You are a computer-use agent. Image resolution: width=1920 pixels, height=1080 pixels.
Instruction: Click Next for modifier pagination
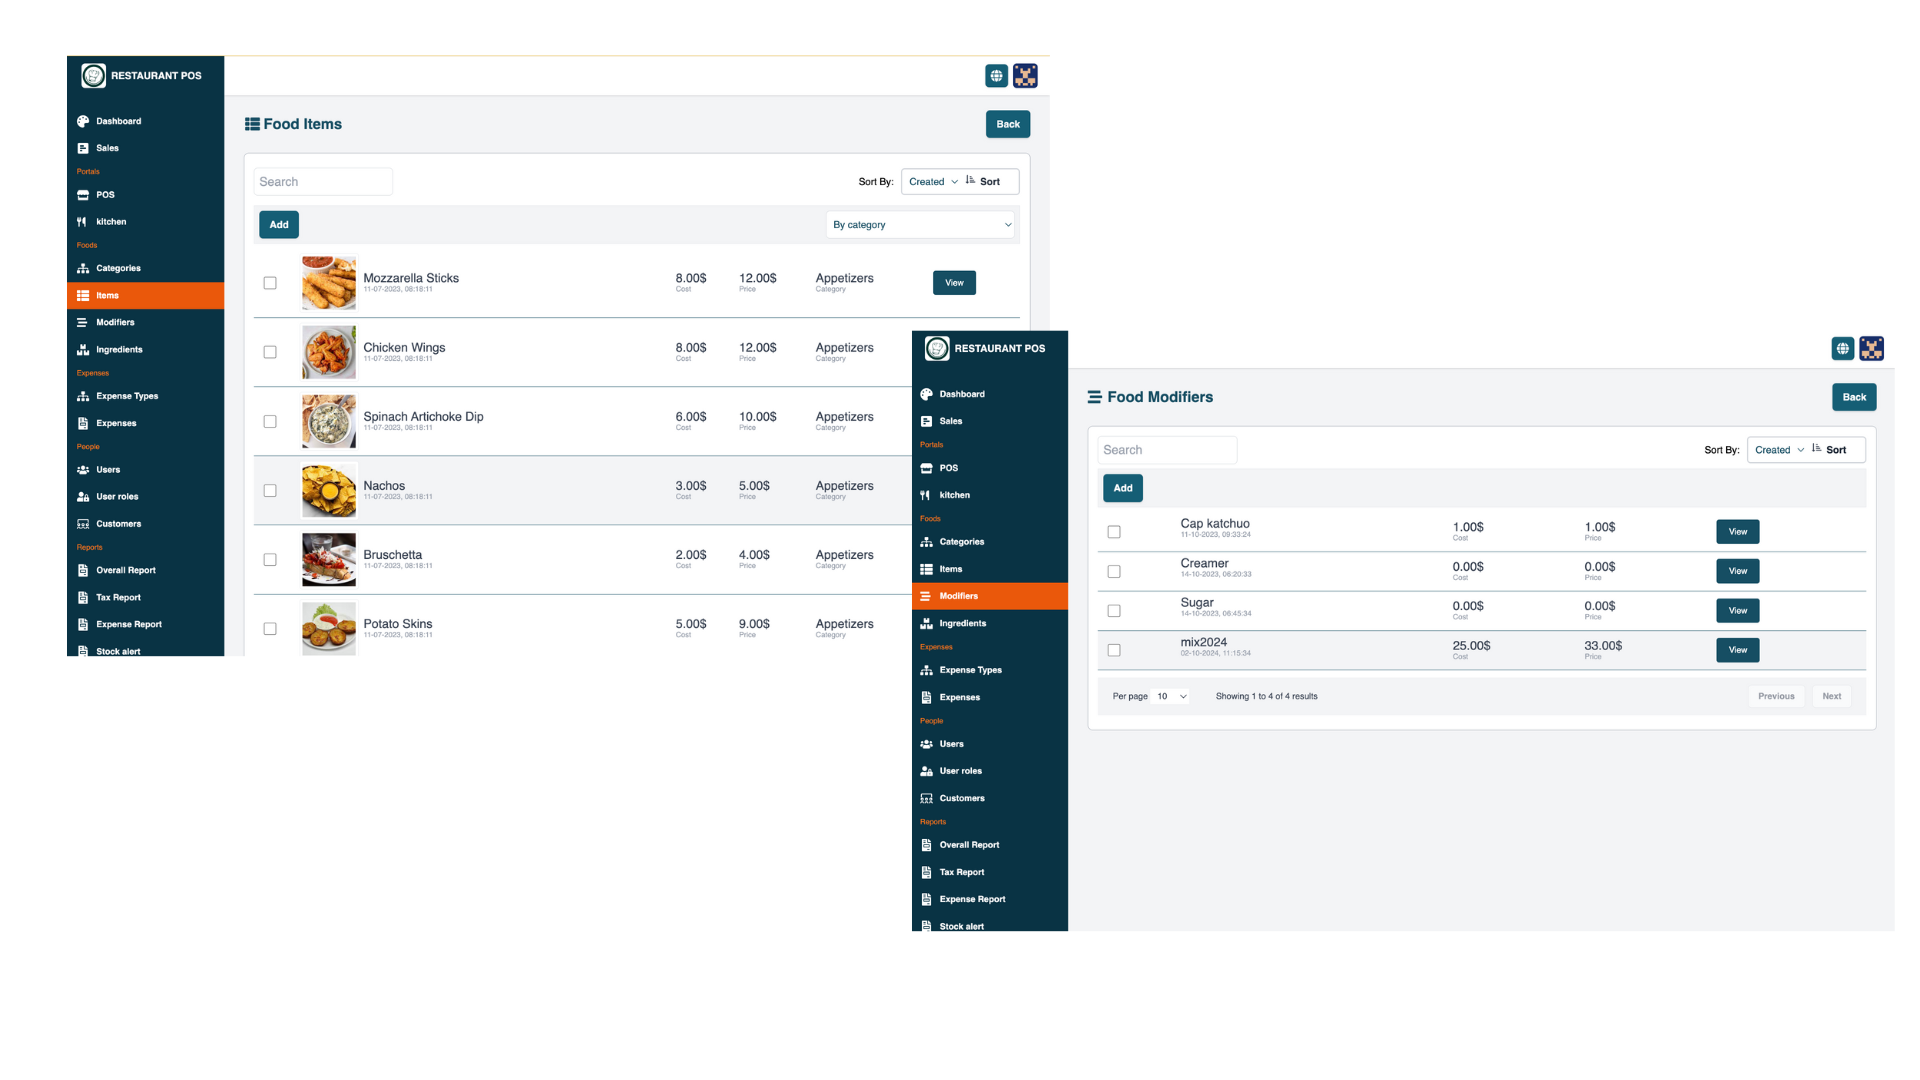click(x=1831, y=696)
